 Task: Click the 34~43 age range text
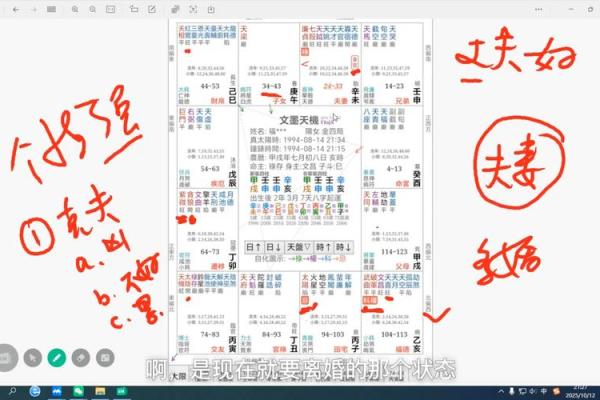(271, 86)
